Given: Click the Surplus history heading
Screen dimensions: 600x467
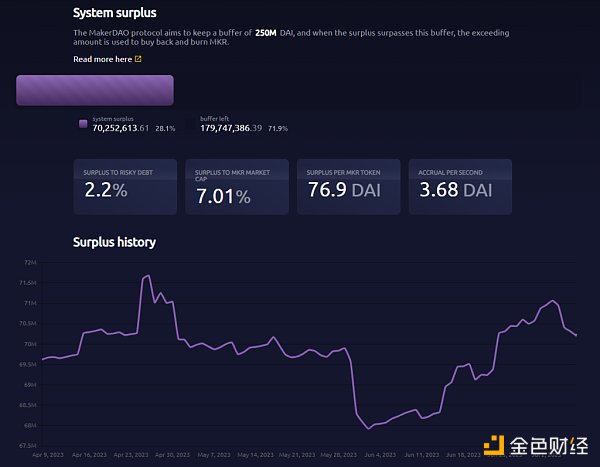Looking at the screenshot, I should [x=114, y=242].
